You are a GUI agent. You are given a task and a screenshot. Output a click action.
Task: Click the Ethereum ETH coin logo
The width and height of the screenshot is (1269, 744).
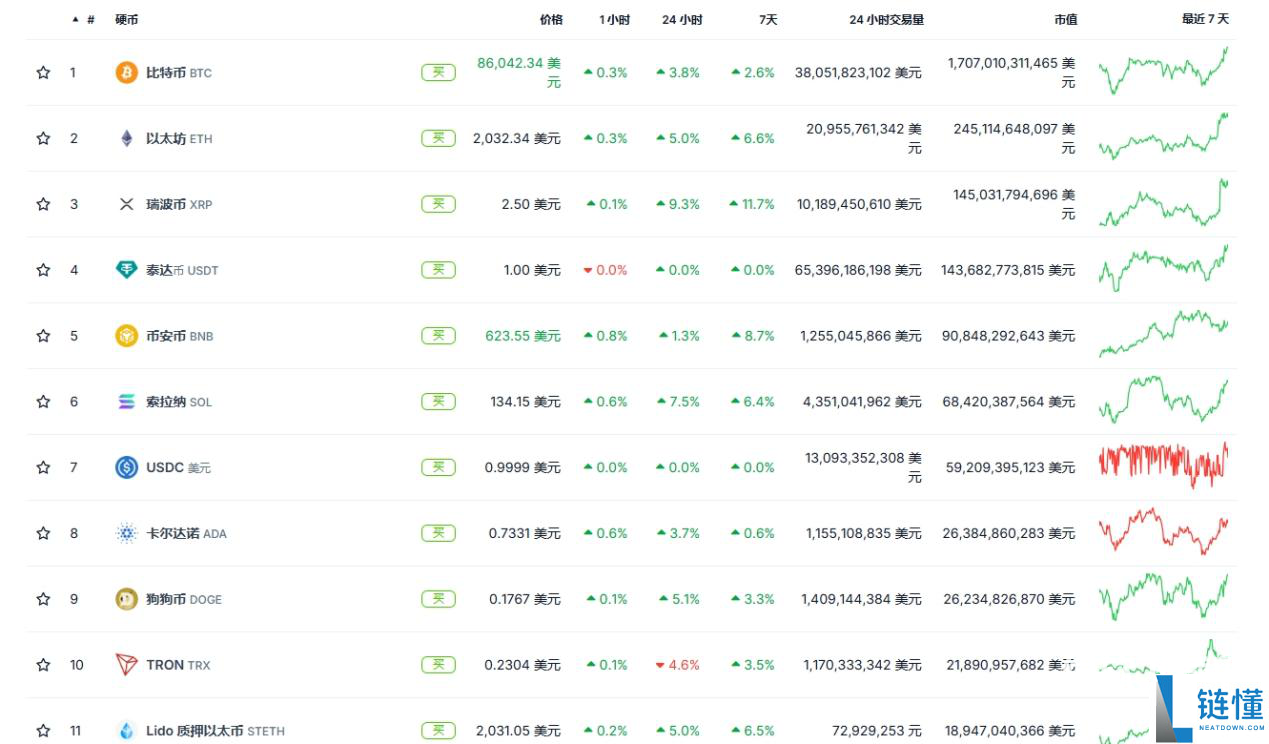(x=126, y=138)
